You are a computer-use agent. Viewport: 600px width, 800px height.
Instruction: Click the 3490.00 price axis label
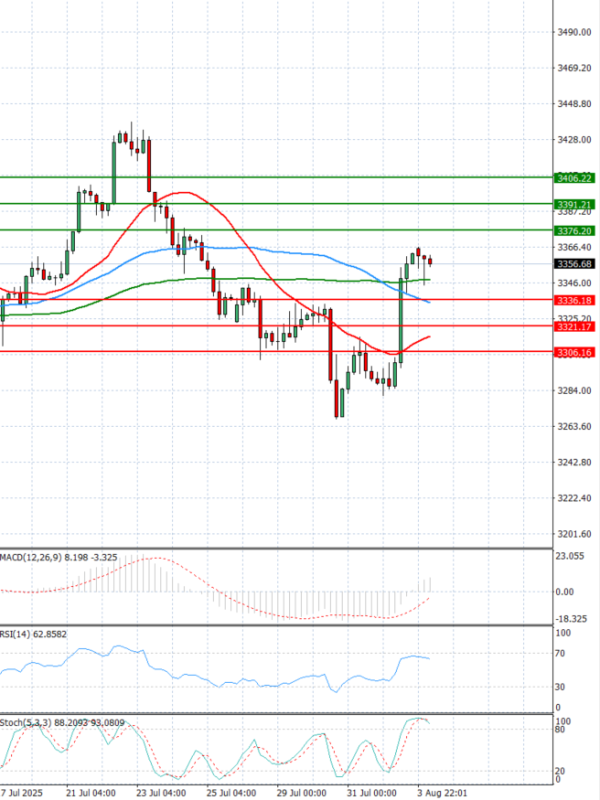coord(574,32)
